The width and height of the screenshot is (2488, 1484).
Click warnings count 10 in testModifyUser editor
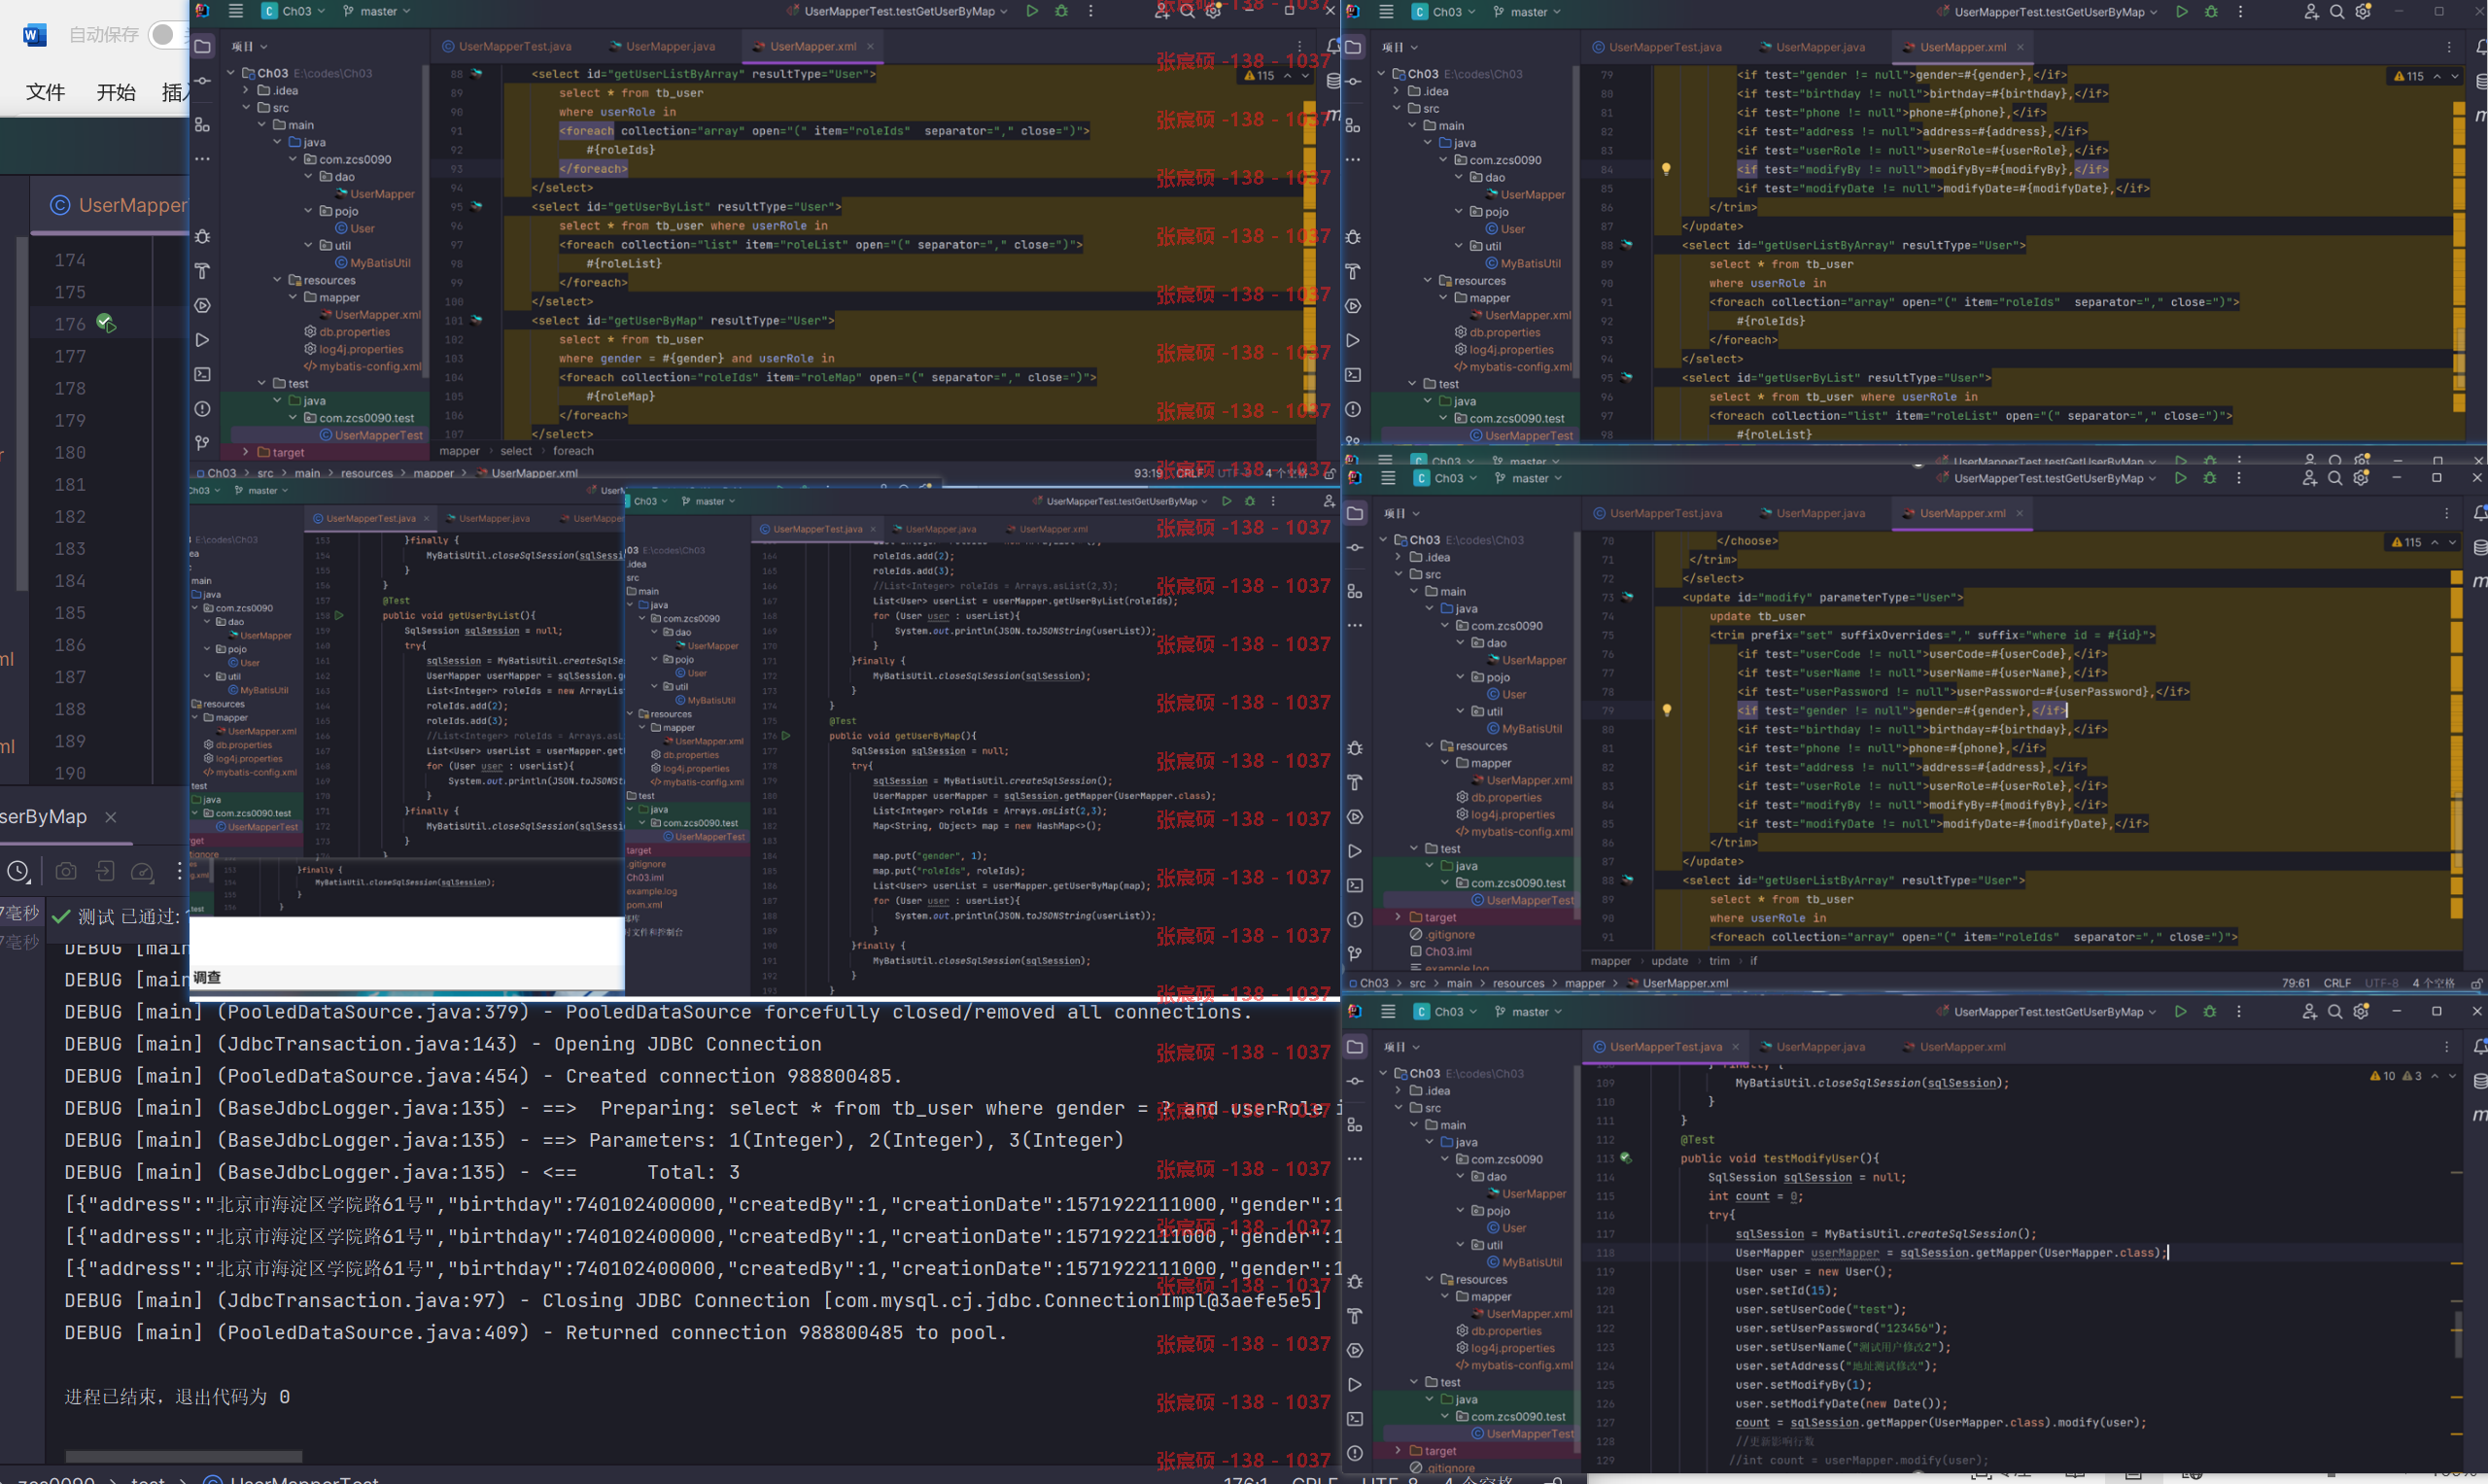(x=2381, y=1076)
